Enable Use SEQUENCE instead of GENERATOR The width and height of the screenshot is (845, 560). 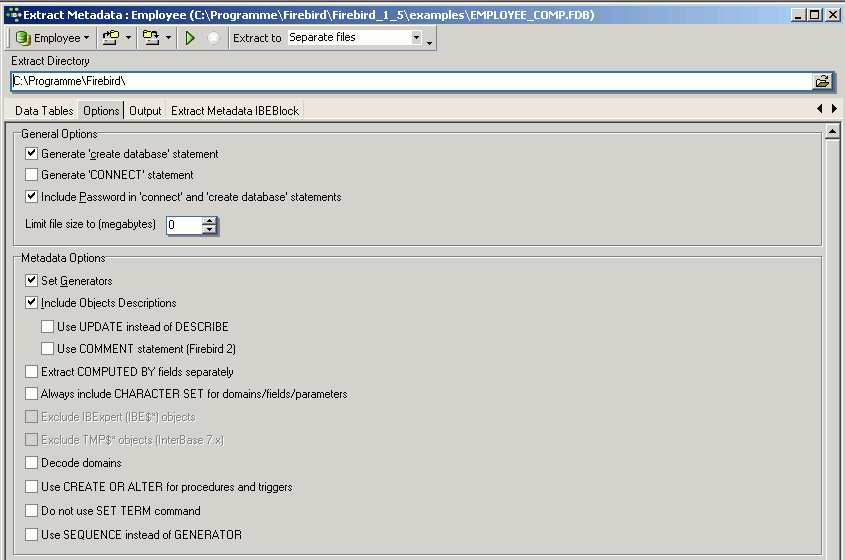31,534
